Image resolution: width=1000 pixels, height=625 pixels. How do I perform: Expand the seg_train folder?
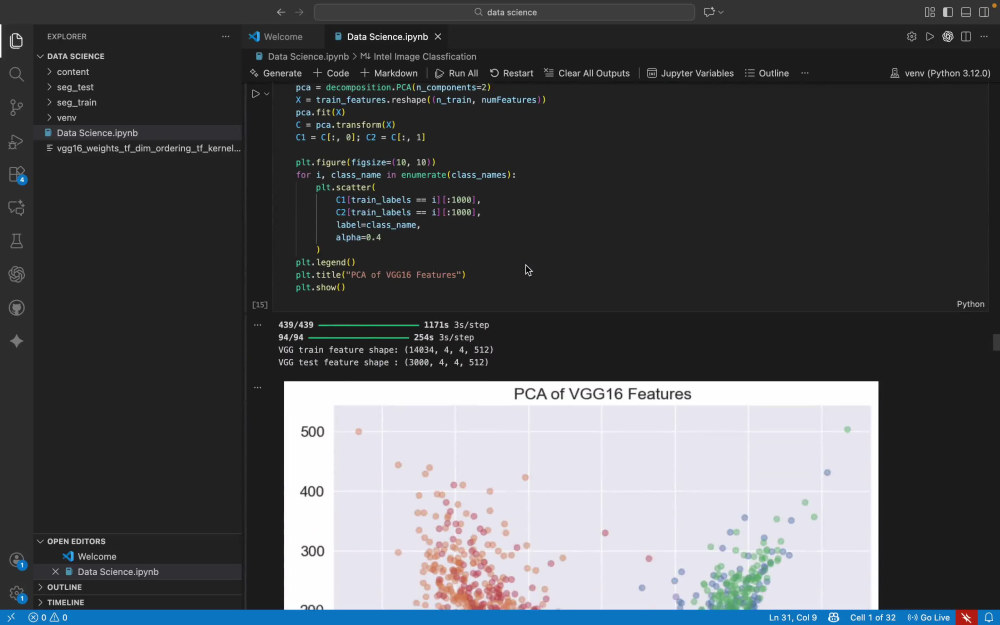(137, 103)
